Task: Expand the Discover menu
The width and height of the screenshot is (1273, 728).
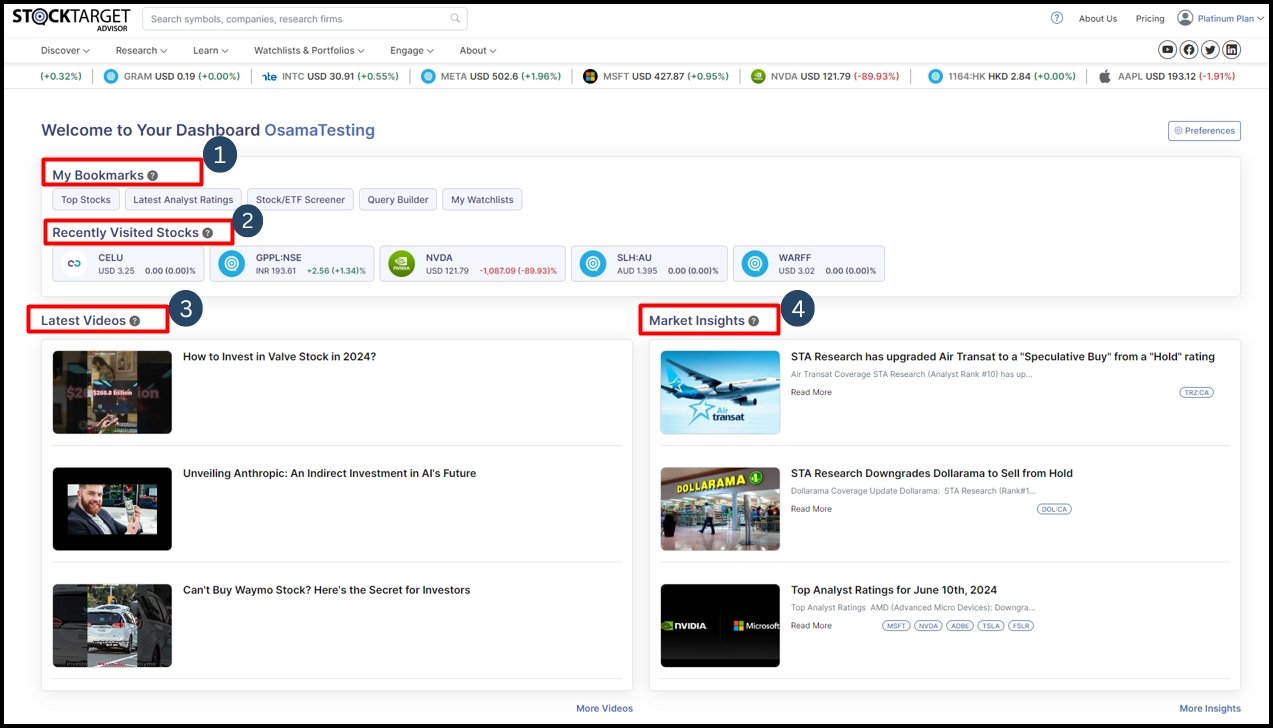Action: tap(64, 50)
